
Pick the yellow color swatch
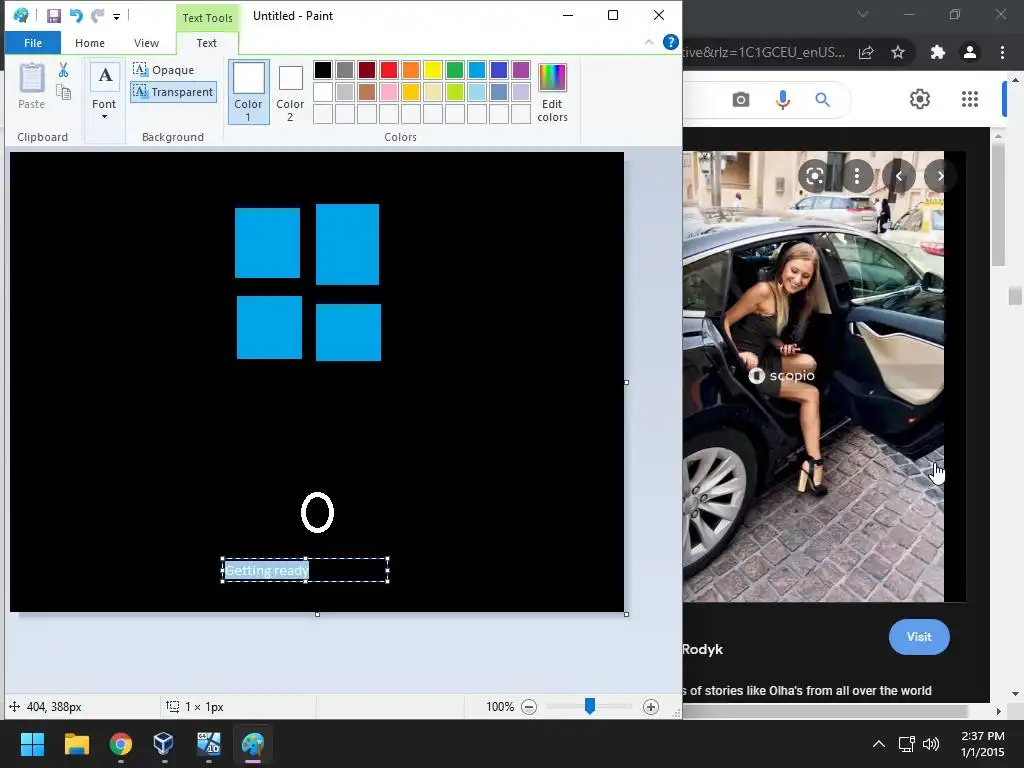432,70
